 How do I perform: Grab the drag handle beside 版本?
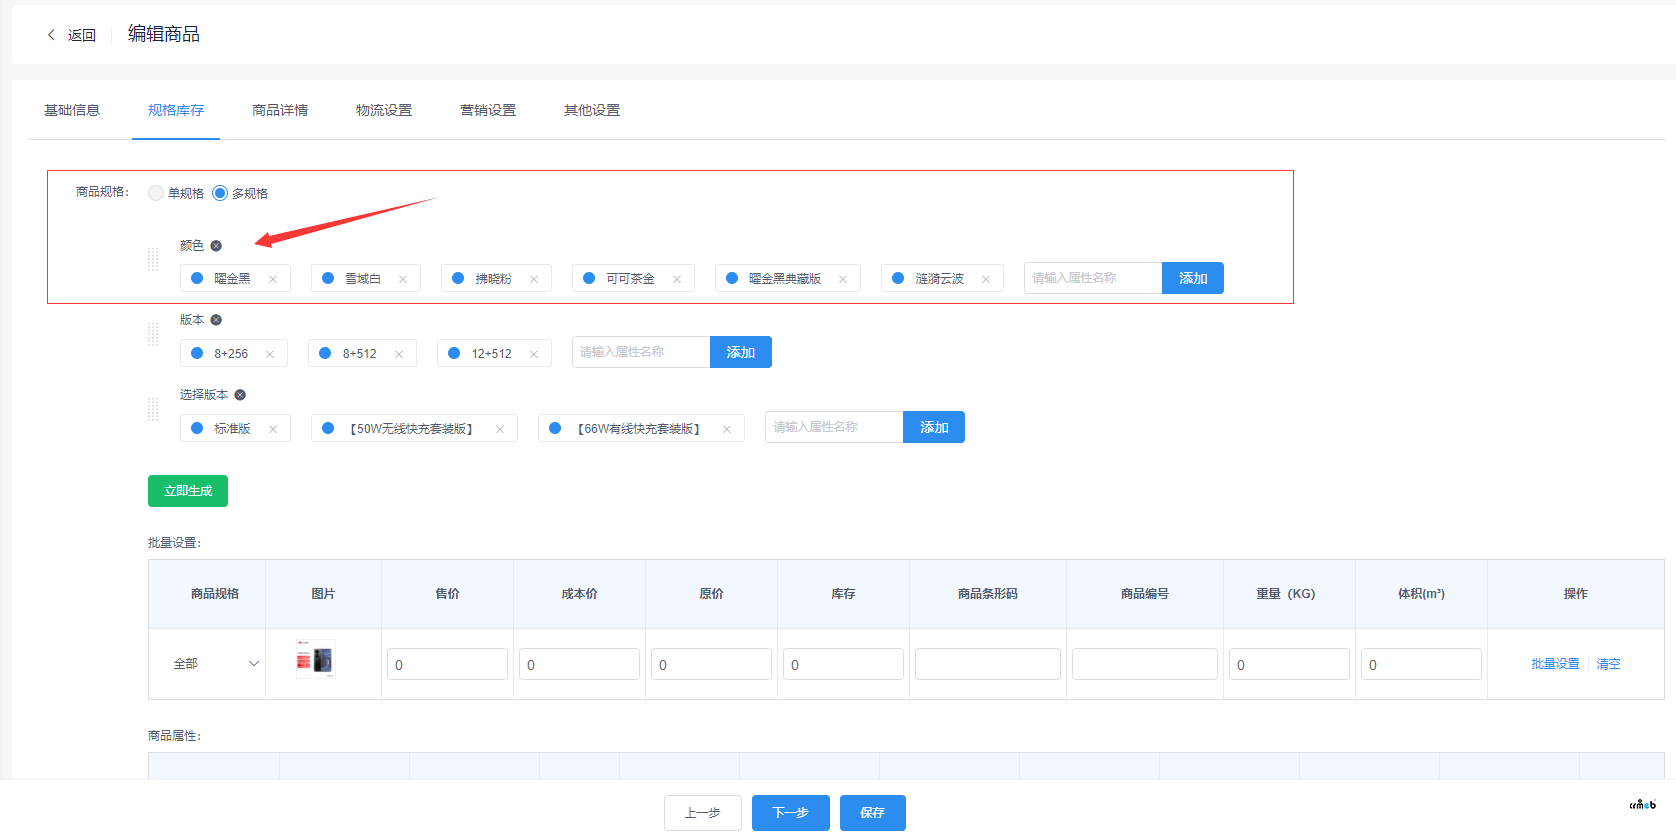[x=153, y=334]
